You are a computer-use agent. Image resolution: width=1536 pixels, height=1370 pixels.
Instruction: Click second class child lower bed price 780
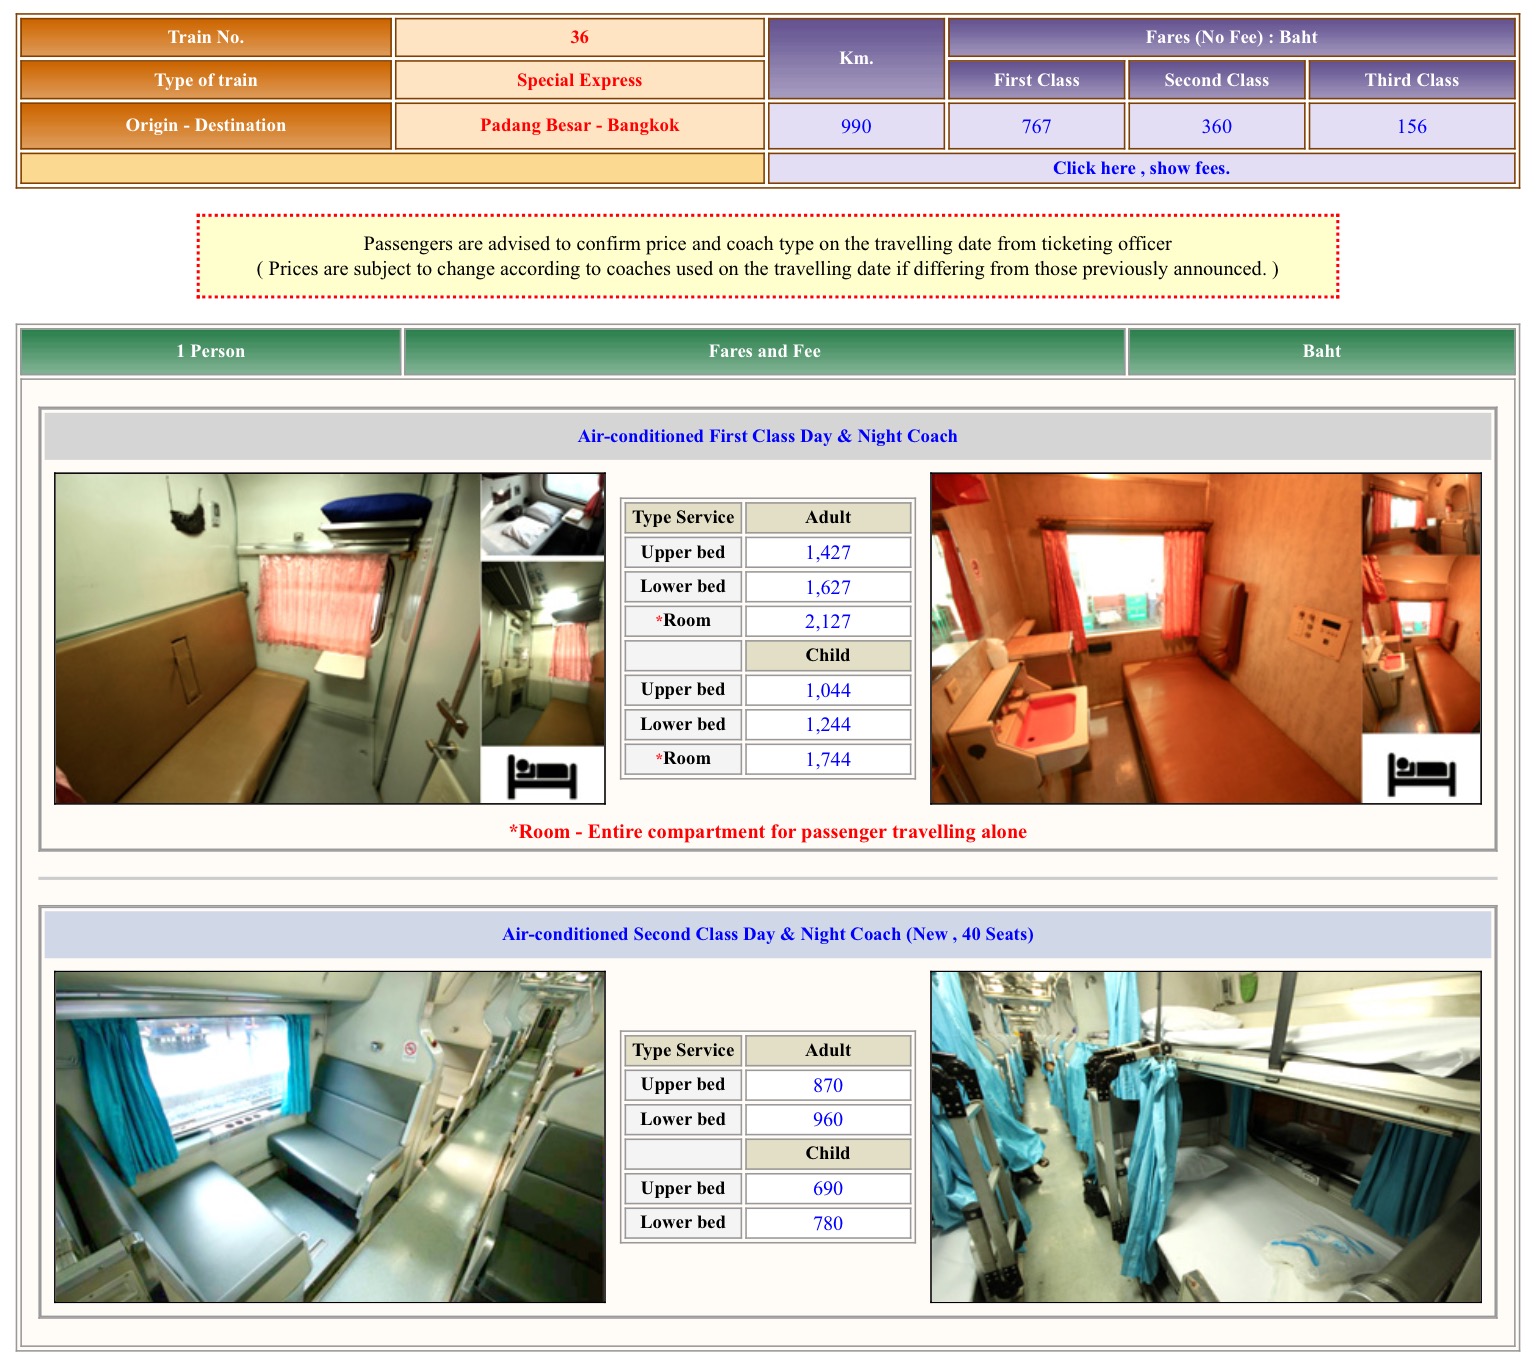coord(828,1223)
